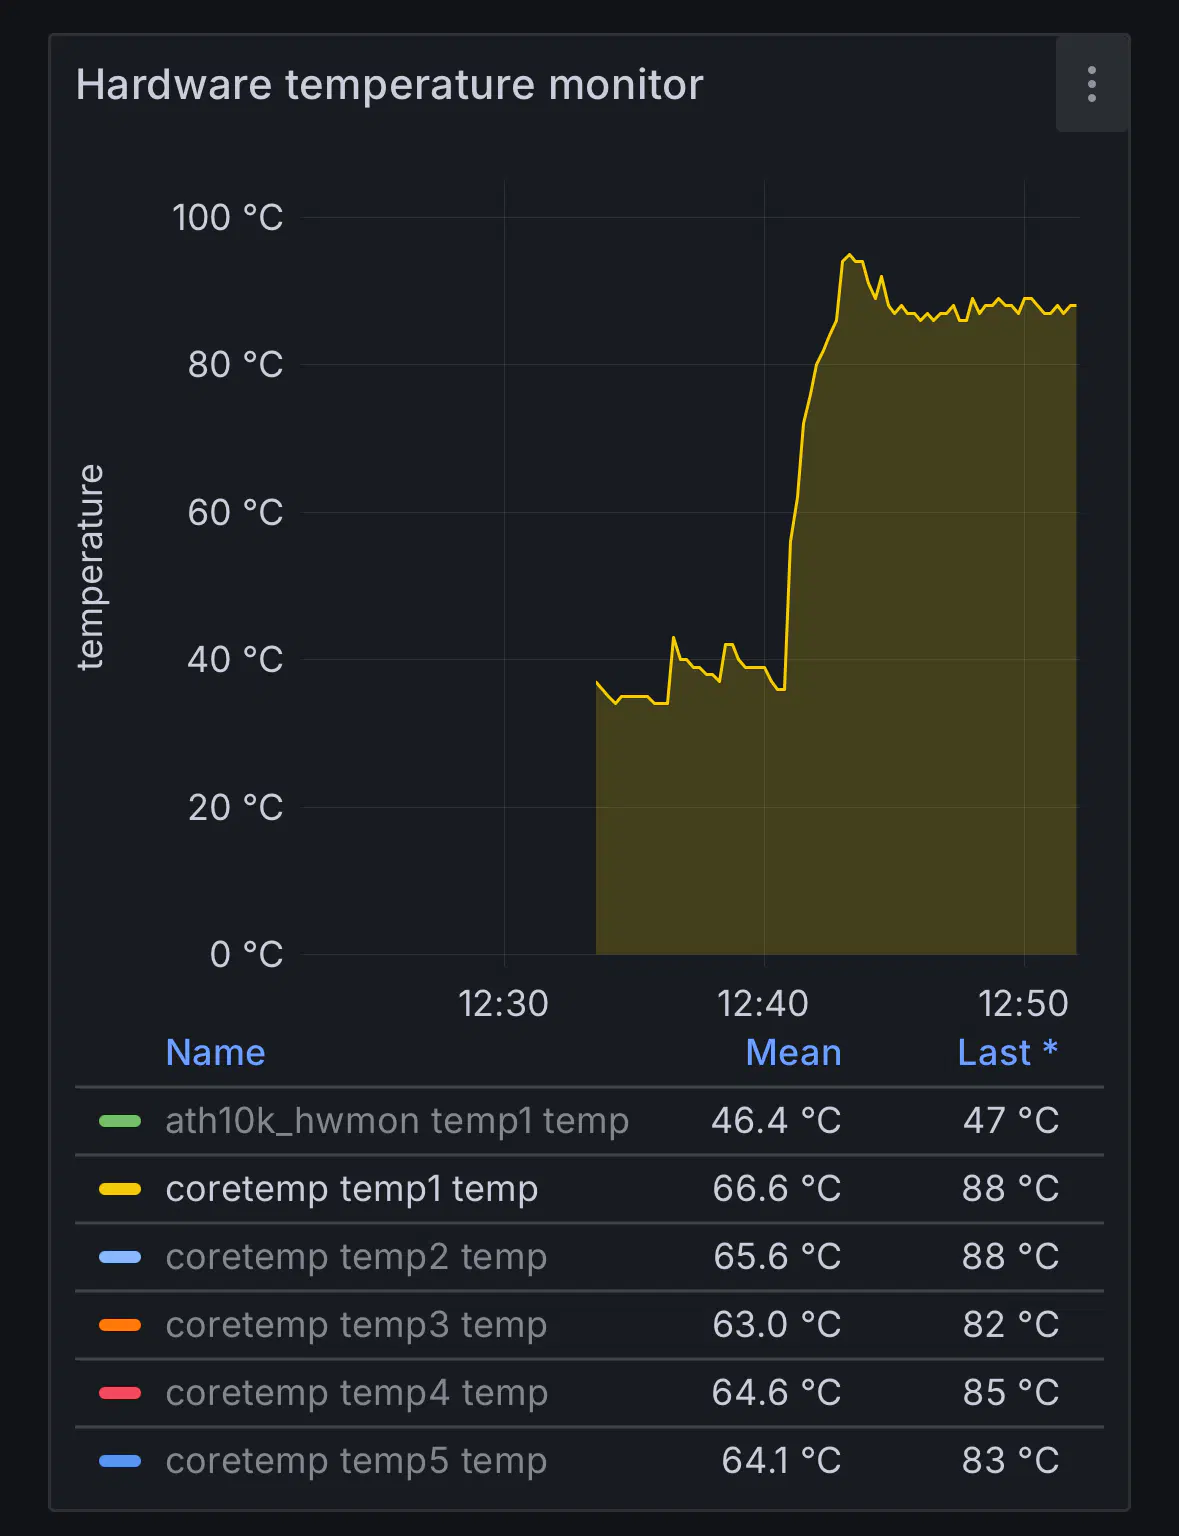Click the green ath10k_hwmon series color swatch

tap(120, 1121)
